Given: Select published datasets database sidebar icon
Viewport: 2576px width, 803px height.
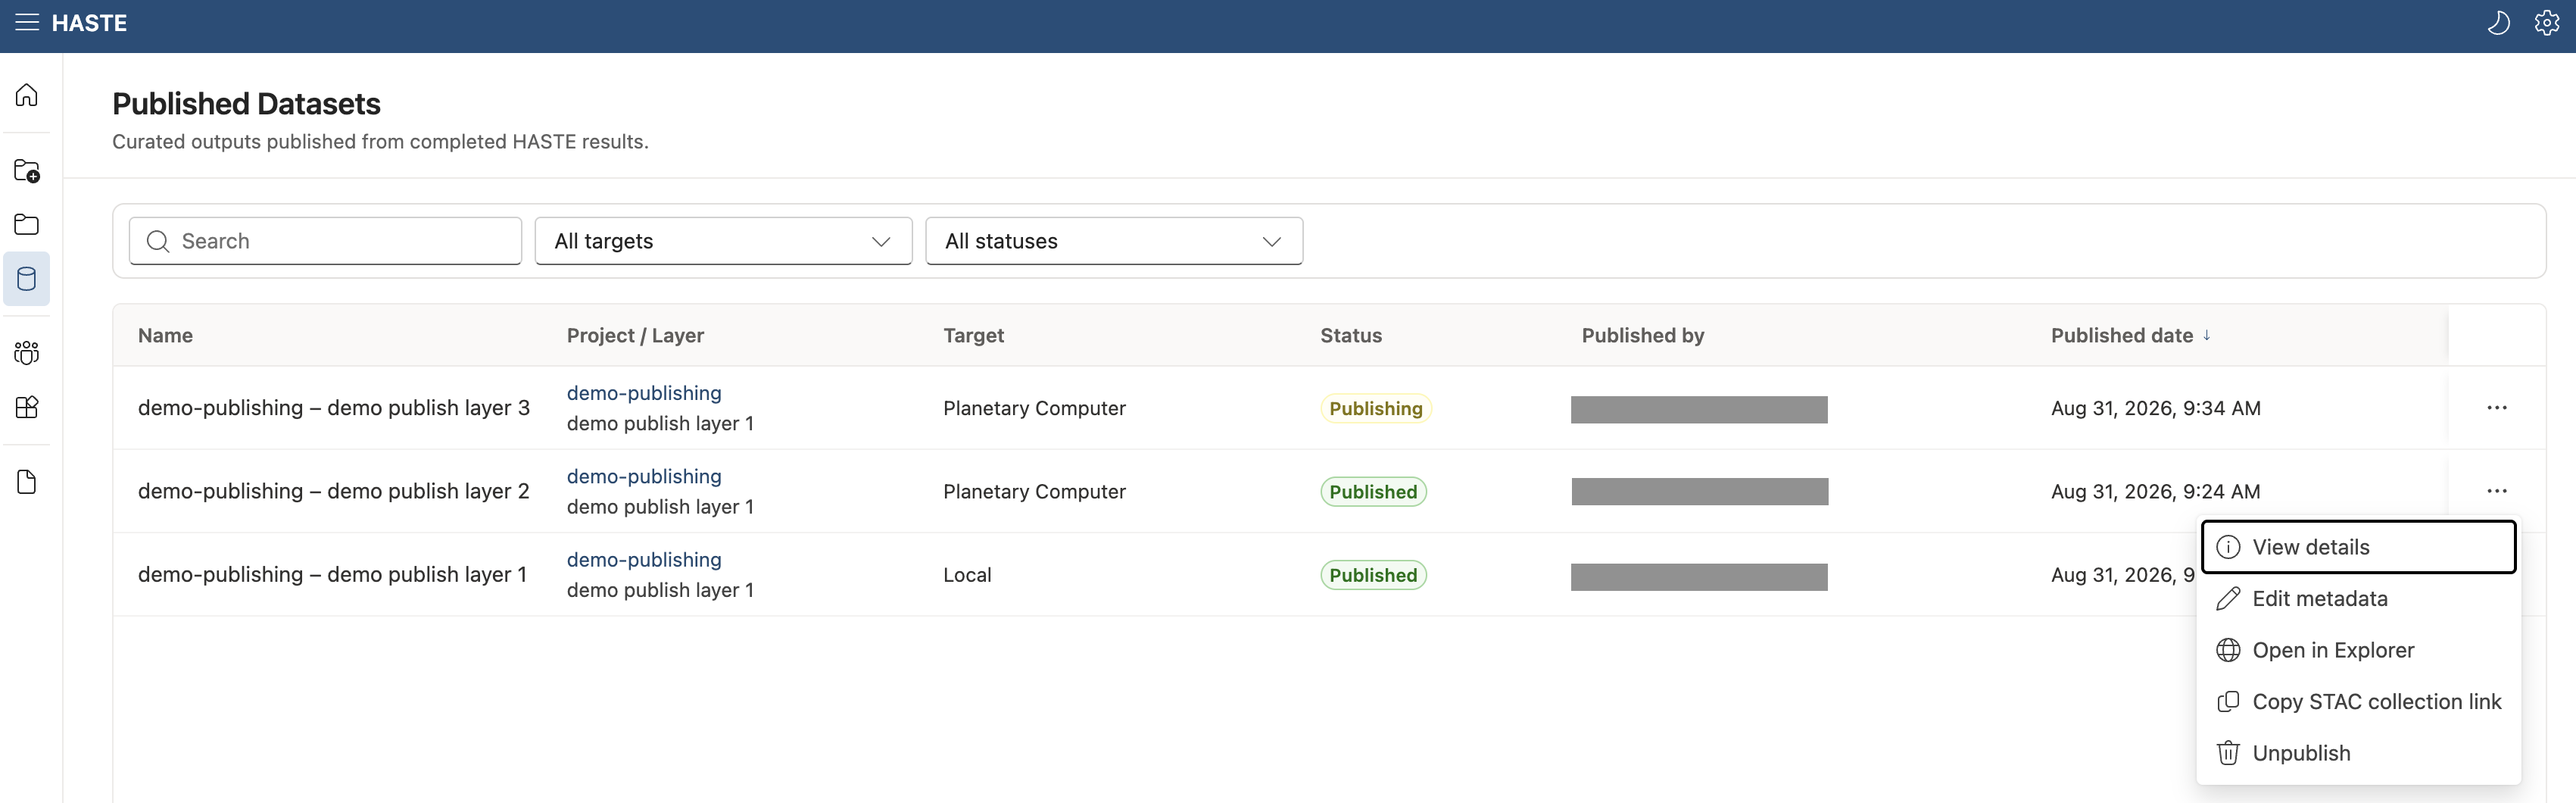Looking at the screenshot, I should click(x=27, y=279).
